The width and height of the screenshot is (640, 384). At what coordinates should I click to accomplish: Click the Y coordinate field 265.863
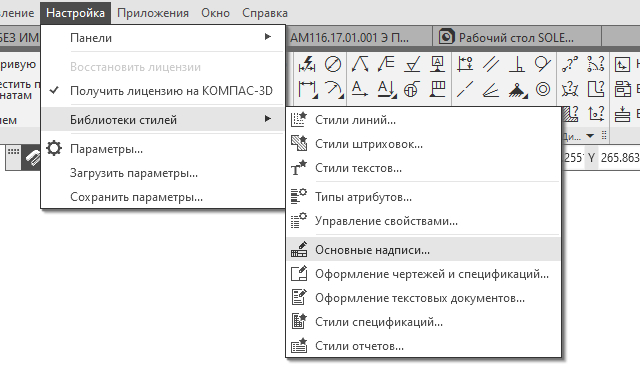620,157
